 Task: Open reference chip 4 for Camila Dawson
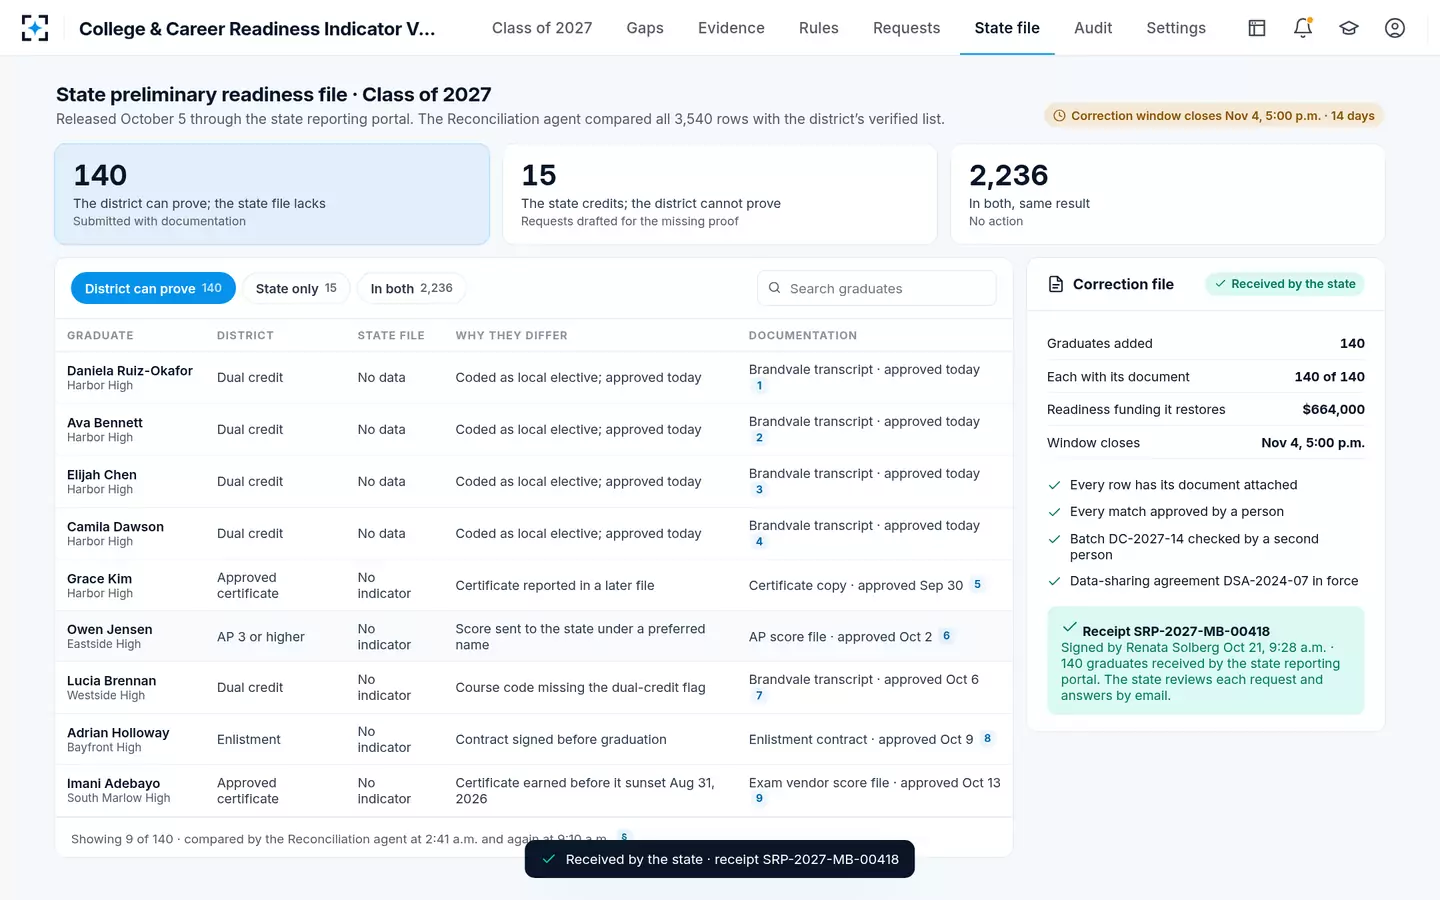[x=759, y=542]
